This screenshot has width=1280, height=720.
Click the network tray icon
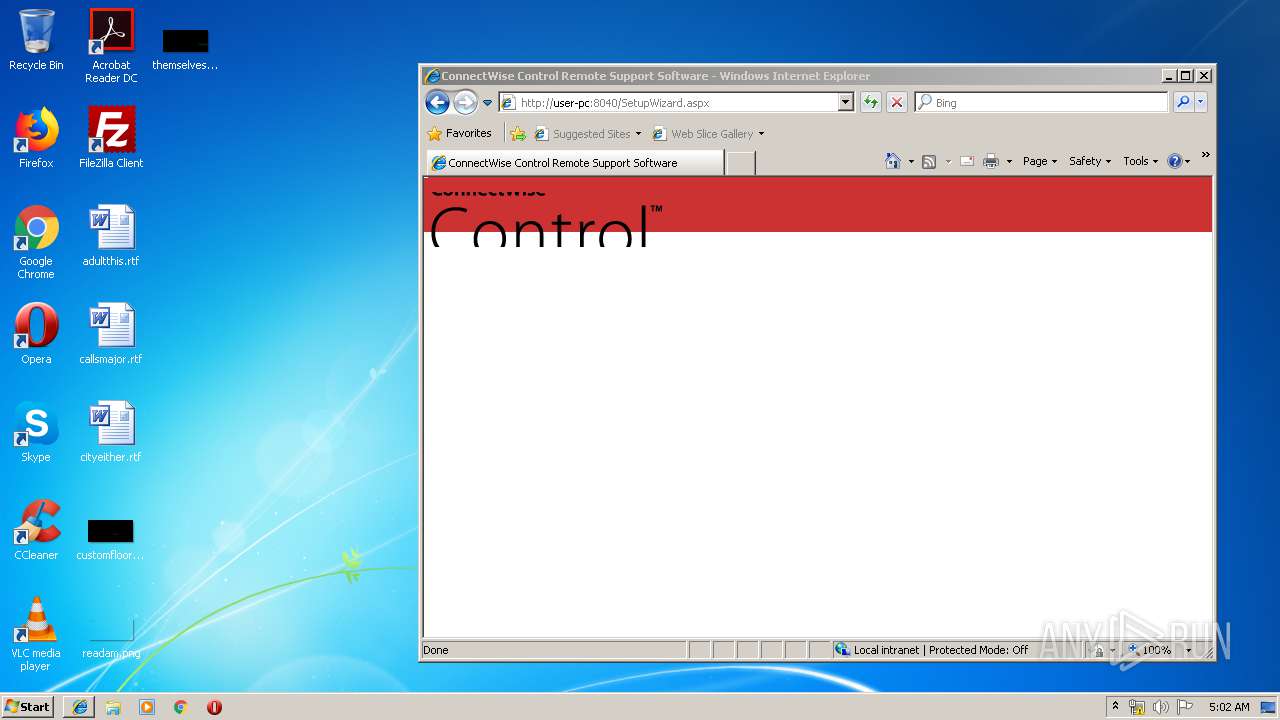tap(1137, 707)
